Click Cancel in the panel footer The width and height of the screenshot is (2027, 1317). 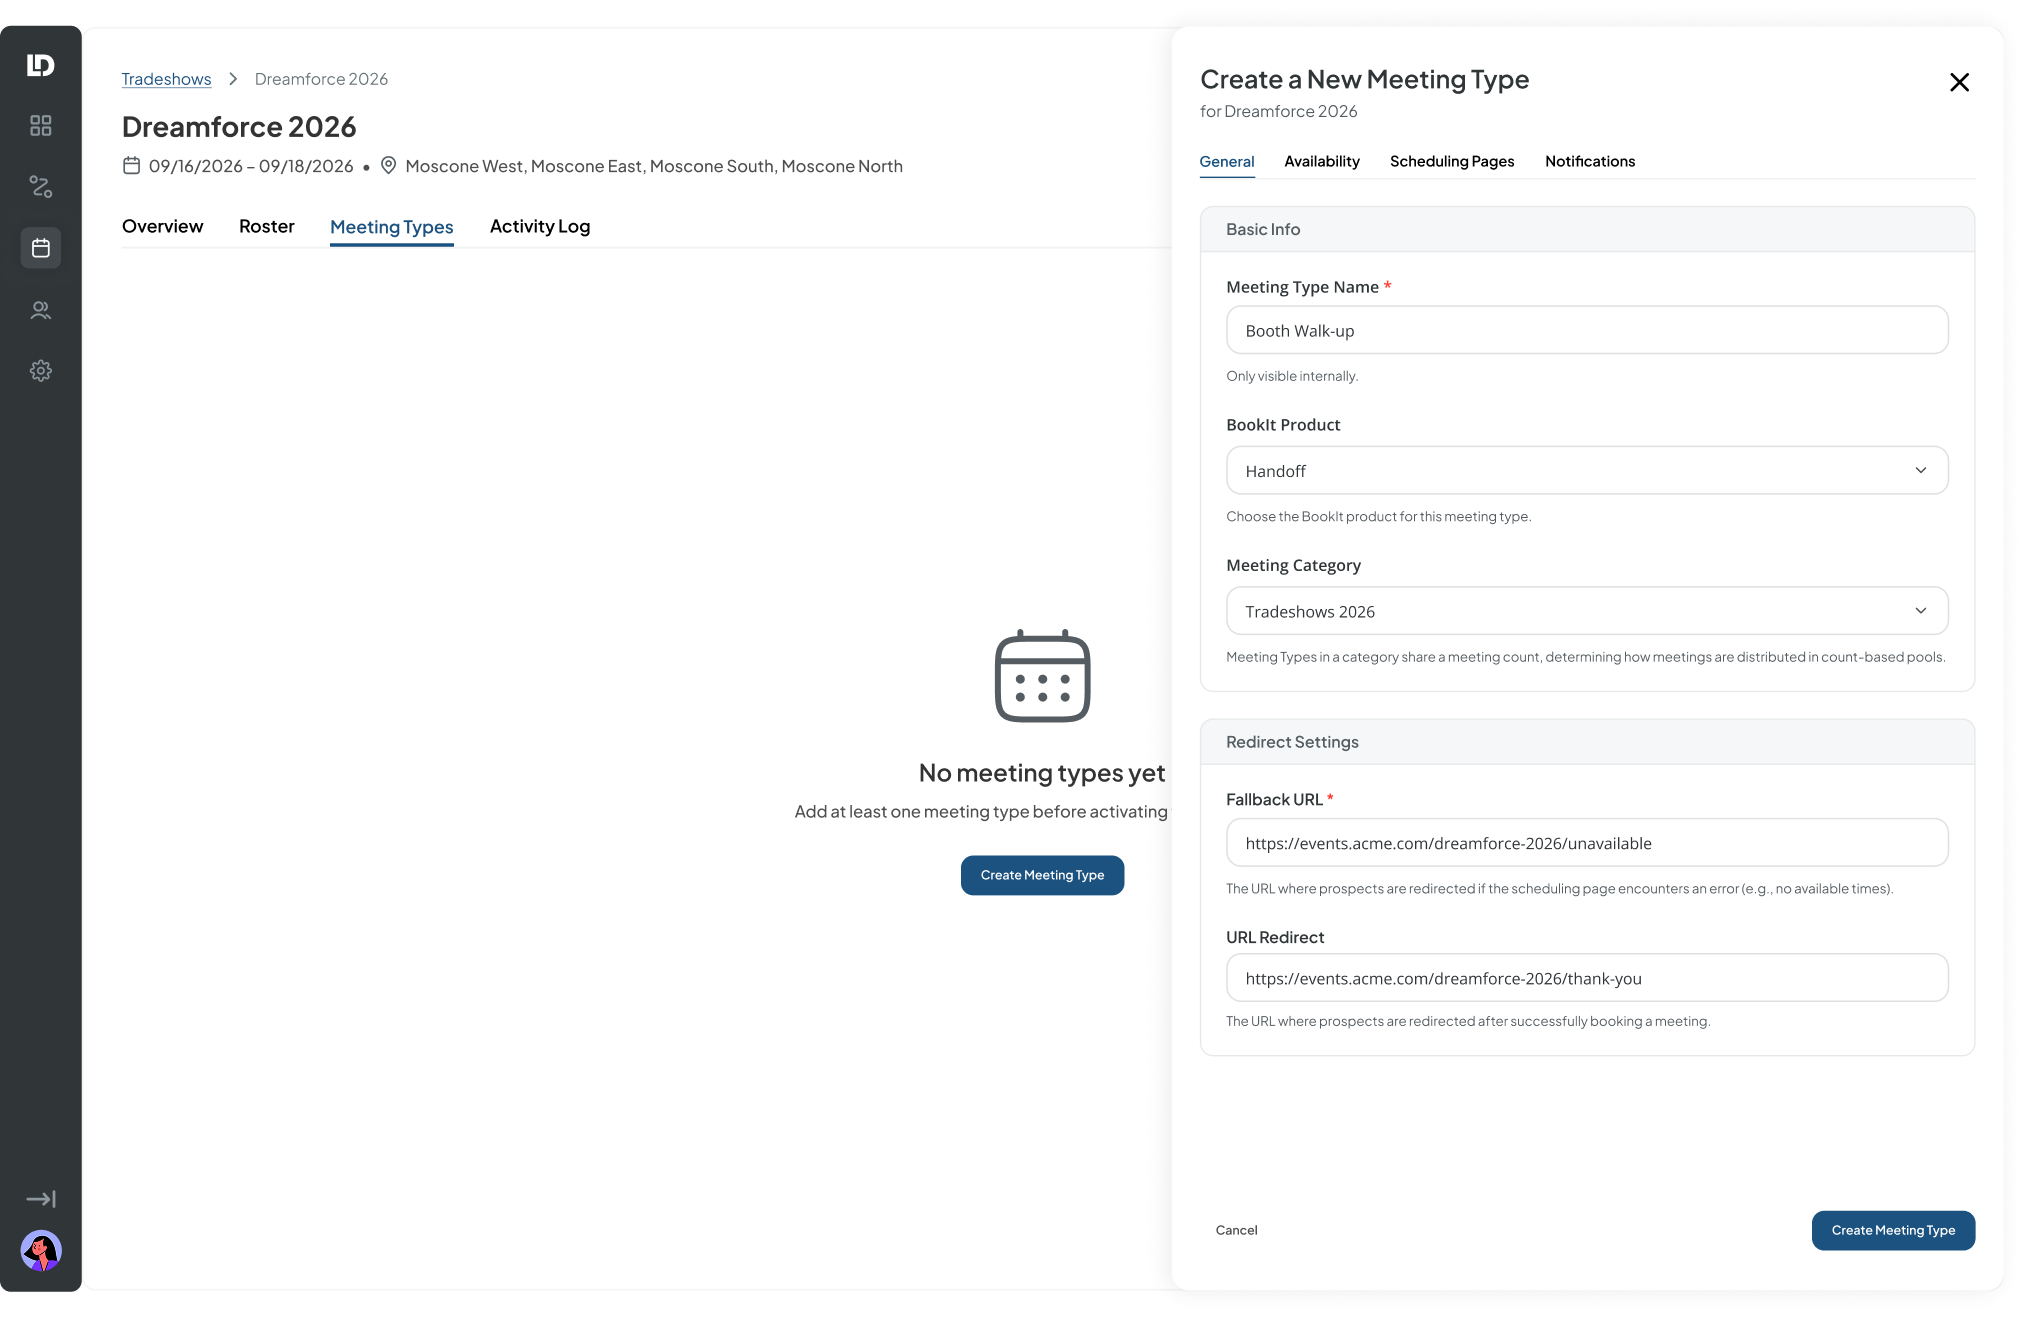point(1236,1230)
